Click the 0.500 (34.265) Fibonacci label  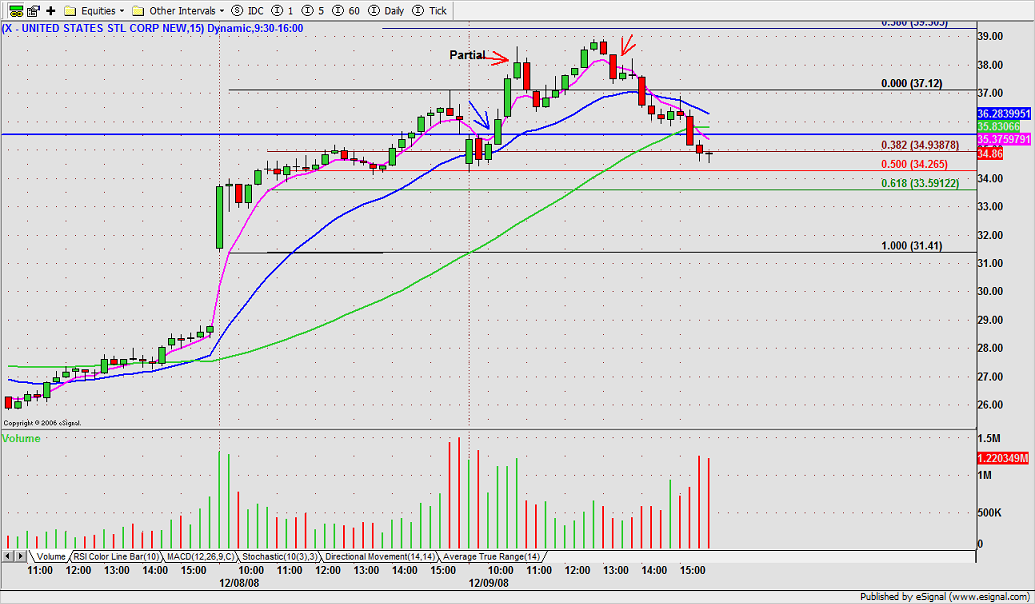[914, 164]
